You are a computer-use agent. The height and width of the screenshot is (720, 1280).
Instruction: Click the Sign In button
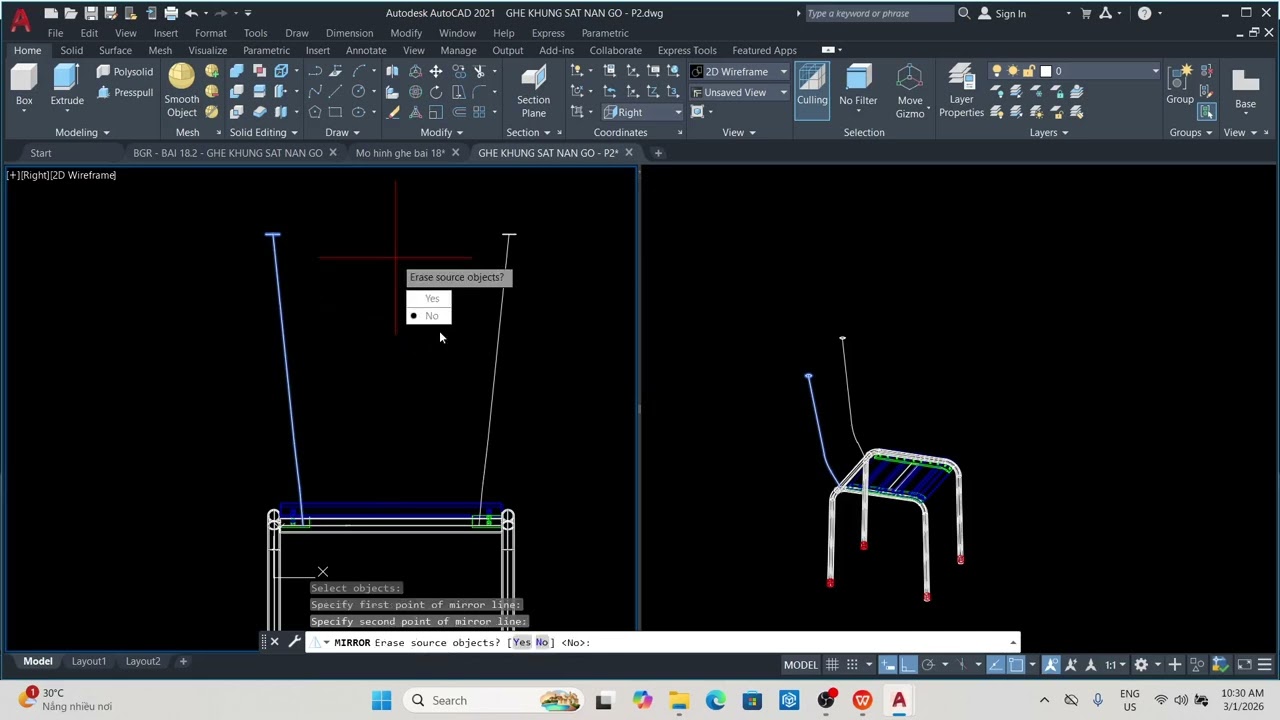1002,13
